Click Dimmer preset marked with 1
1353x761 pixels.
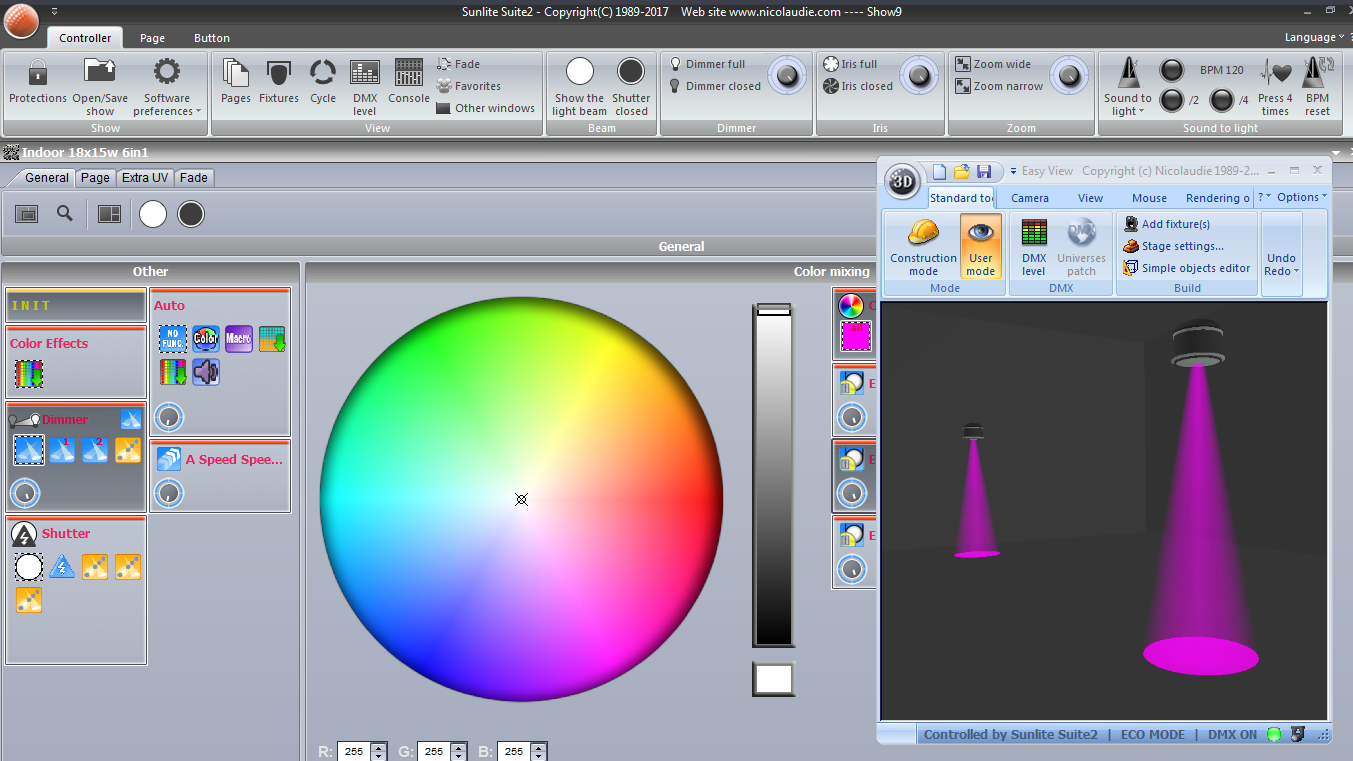[x=62, y=450]
